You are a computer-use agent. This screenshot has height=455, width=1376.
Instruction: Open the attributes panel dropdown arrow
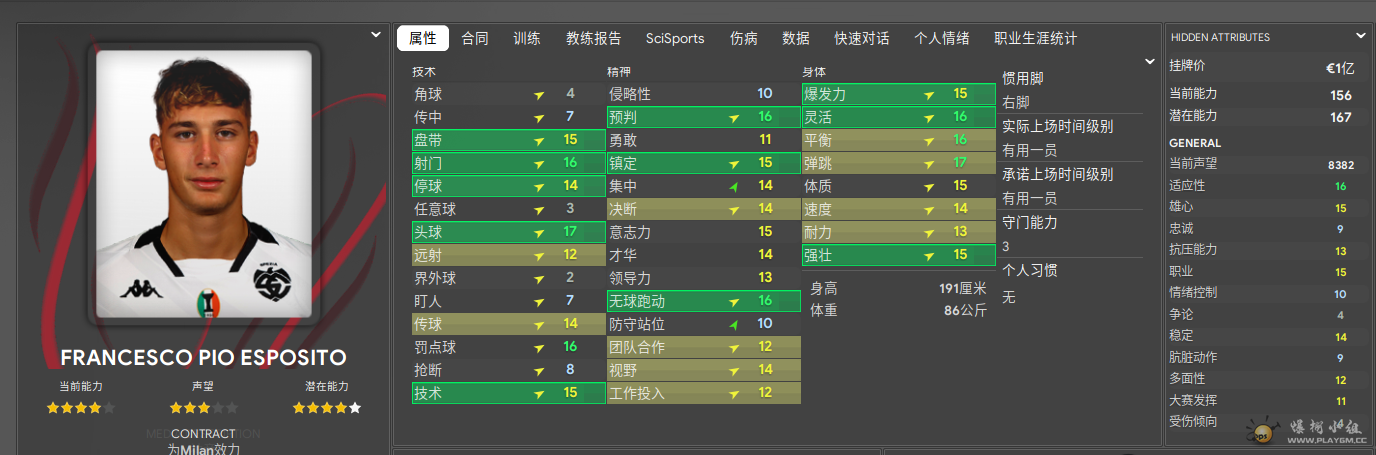(1150, 62)
